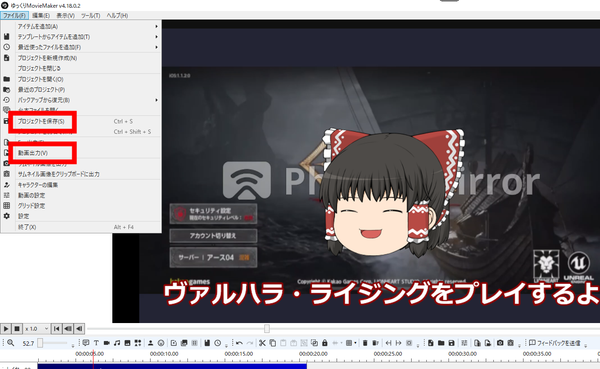The image size is (600, 369).
Task: Select サムネイル画像をクリップボードに出力
Action: pyautogui.click(x=81, y=174)
